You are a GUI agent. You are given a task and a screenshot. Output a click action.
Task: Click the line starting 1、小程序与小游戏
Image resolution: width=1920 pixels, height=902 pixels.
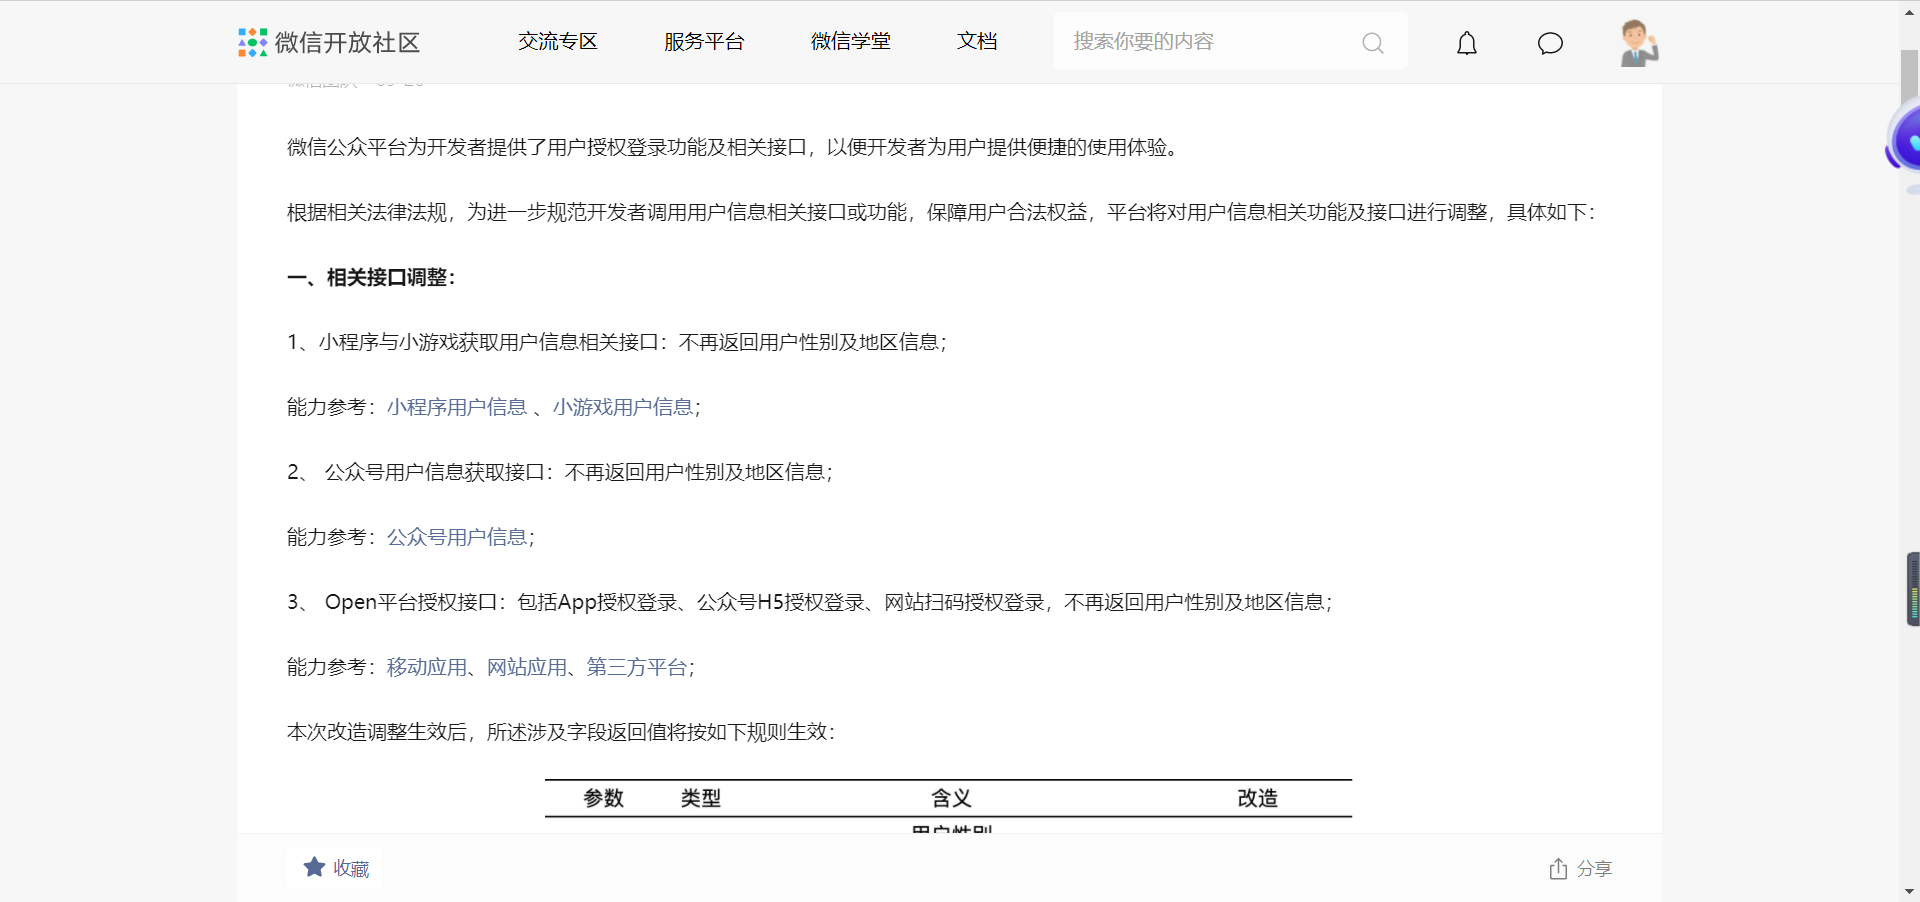click(x=617, y=342)
